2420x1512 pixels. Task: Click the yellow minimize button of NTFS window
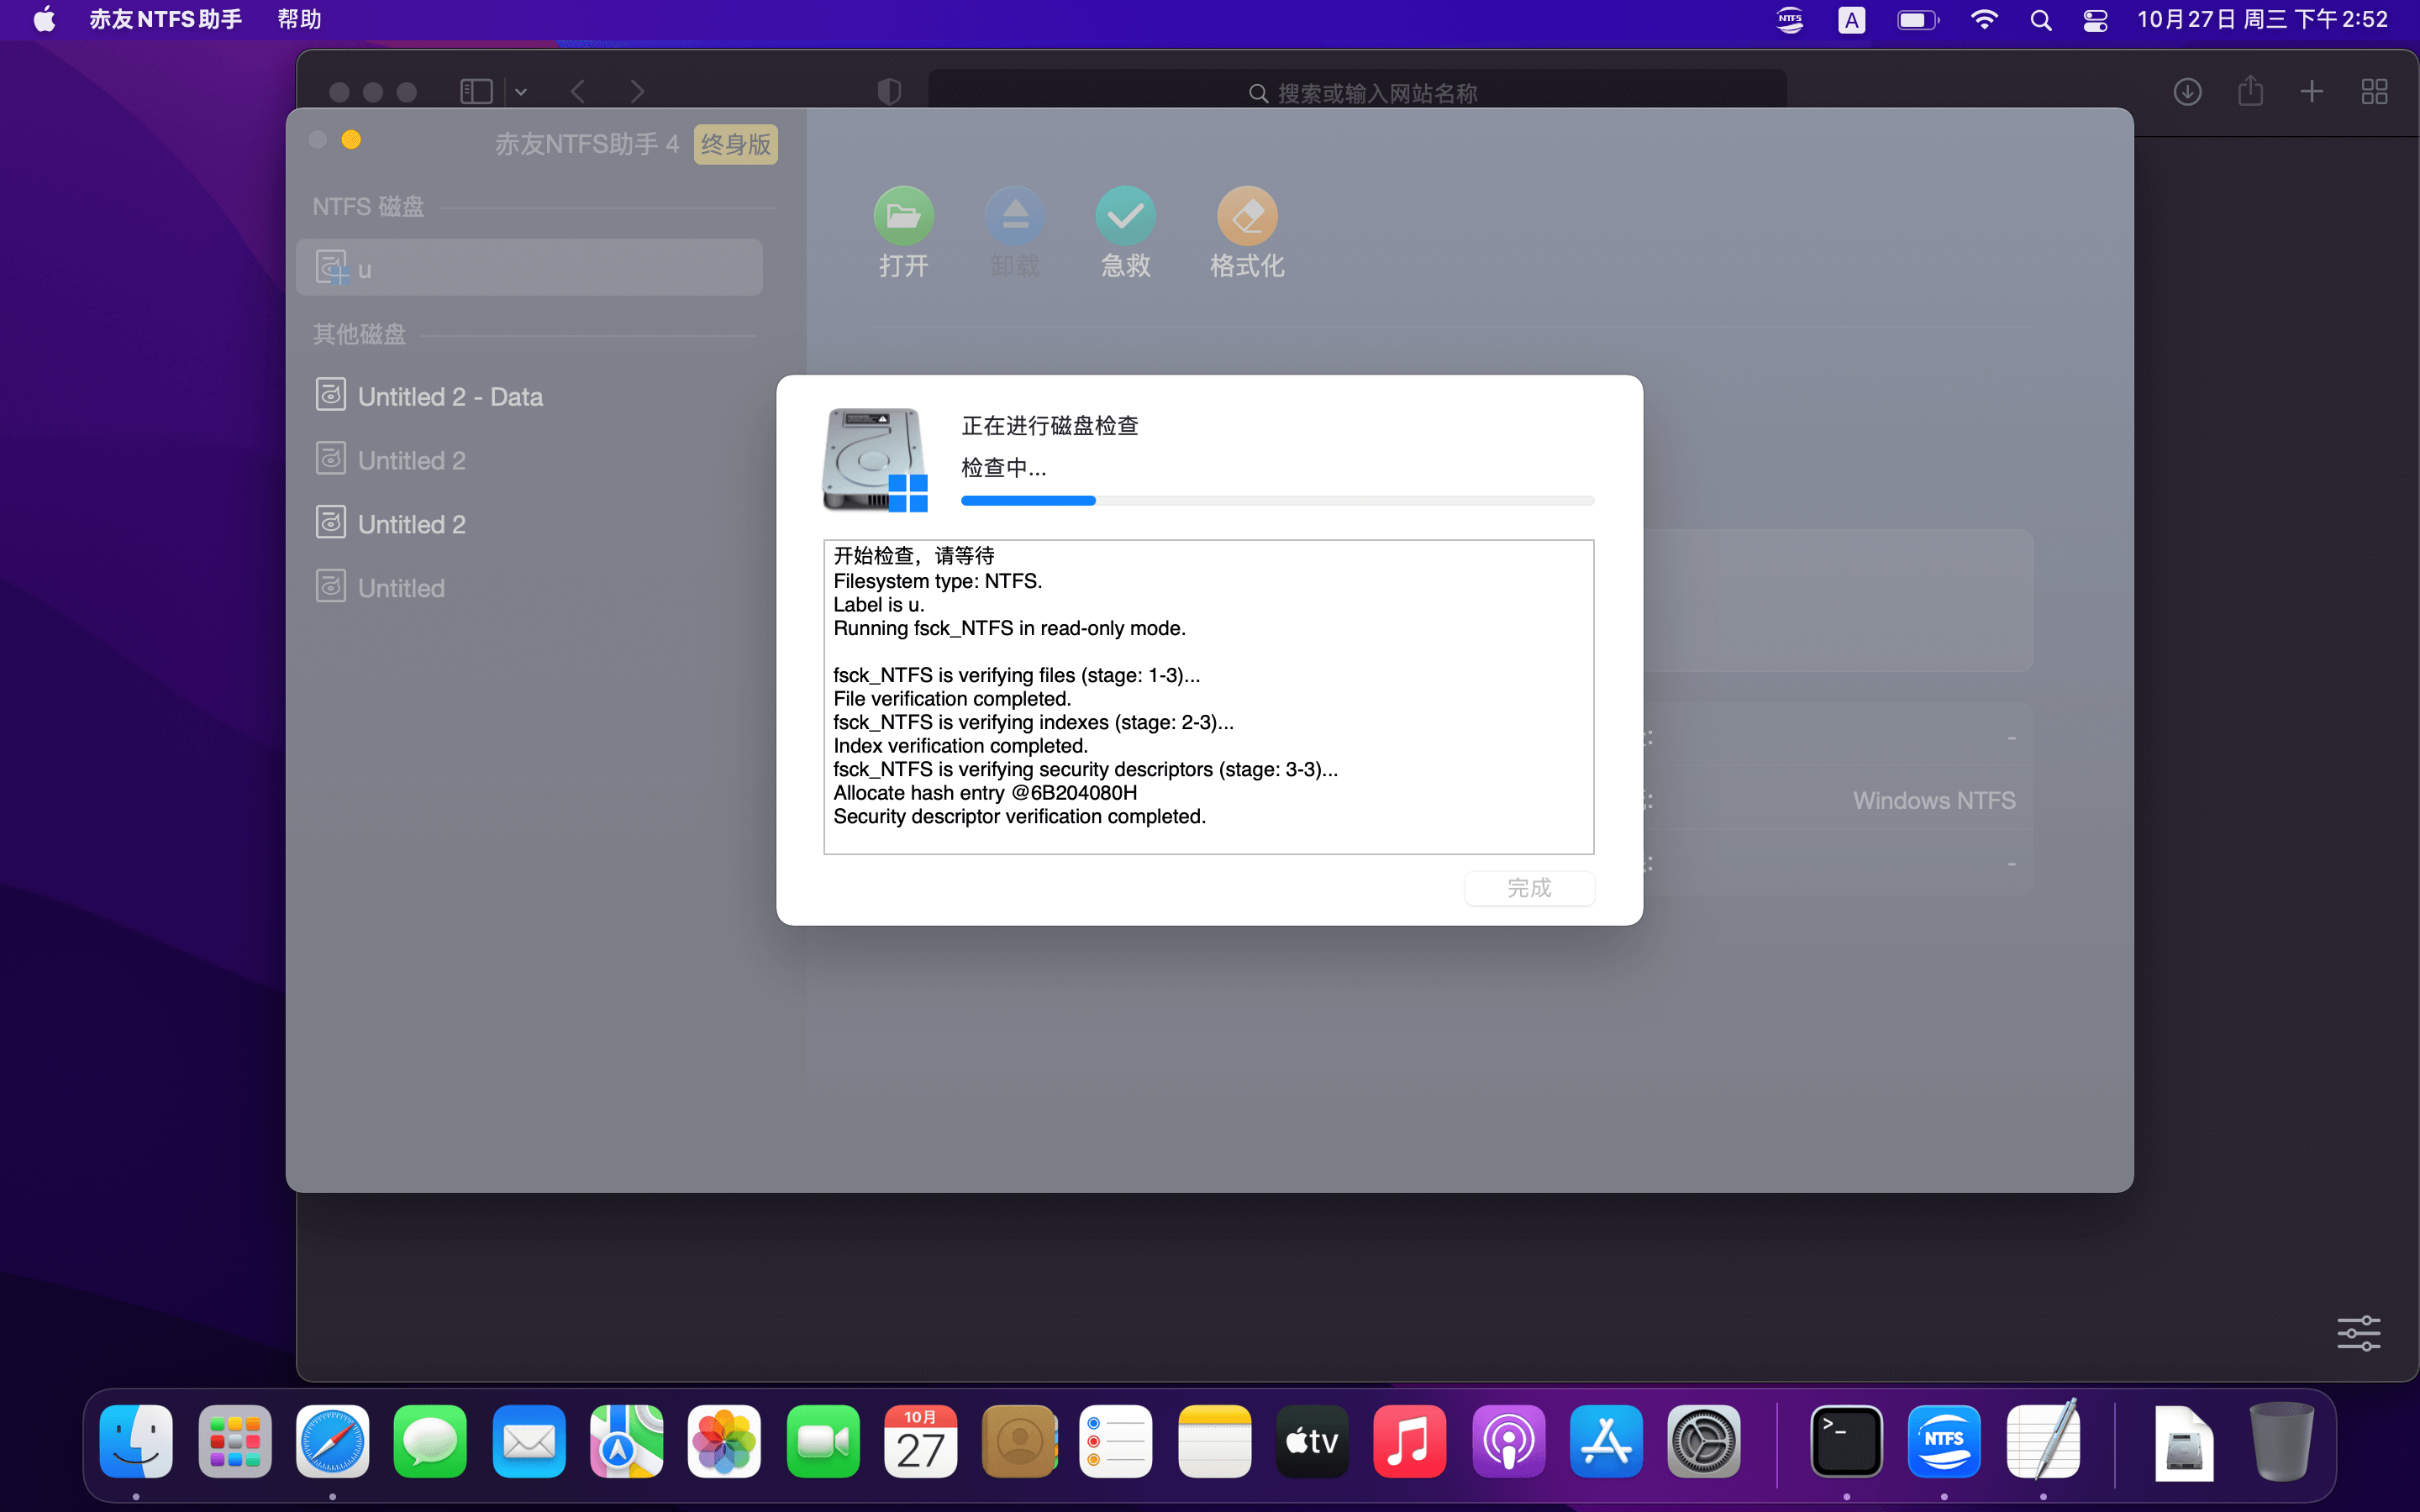(351, 140)
